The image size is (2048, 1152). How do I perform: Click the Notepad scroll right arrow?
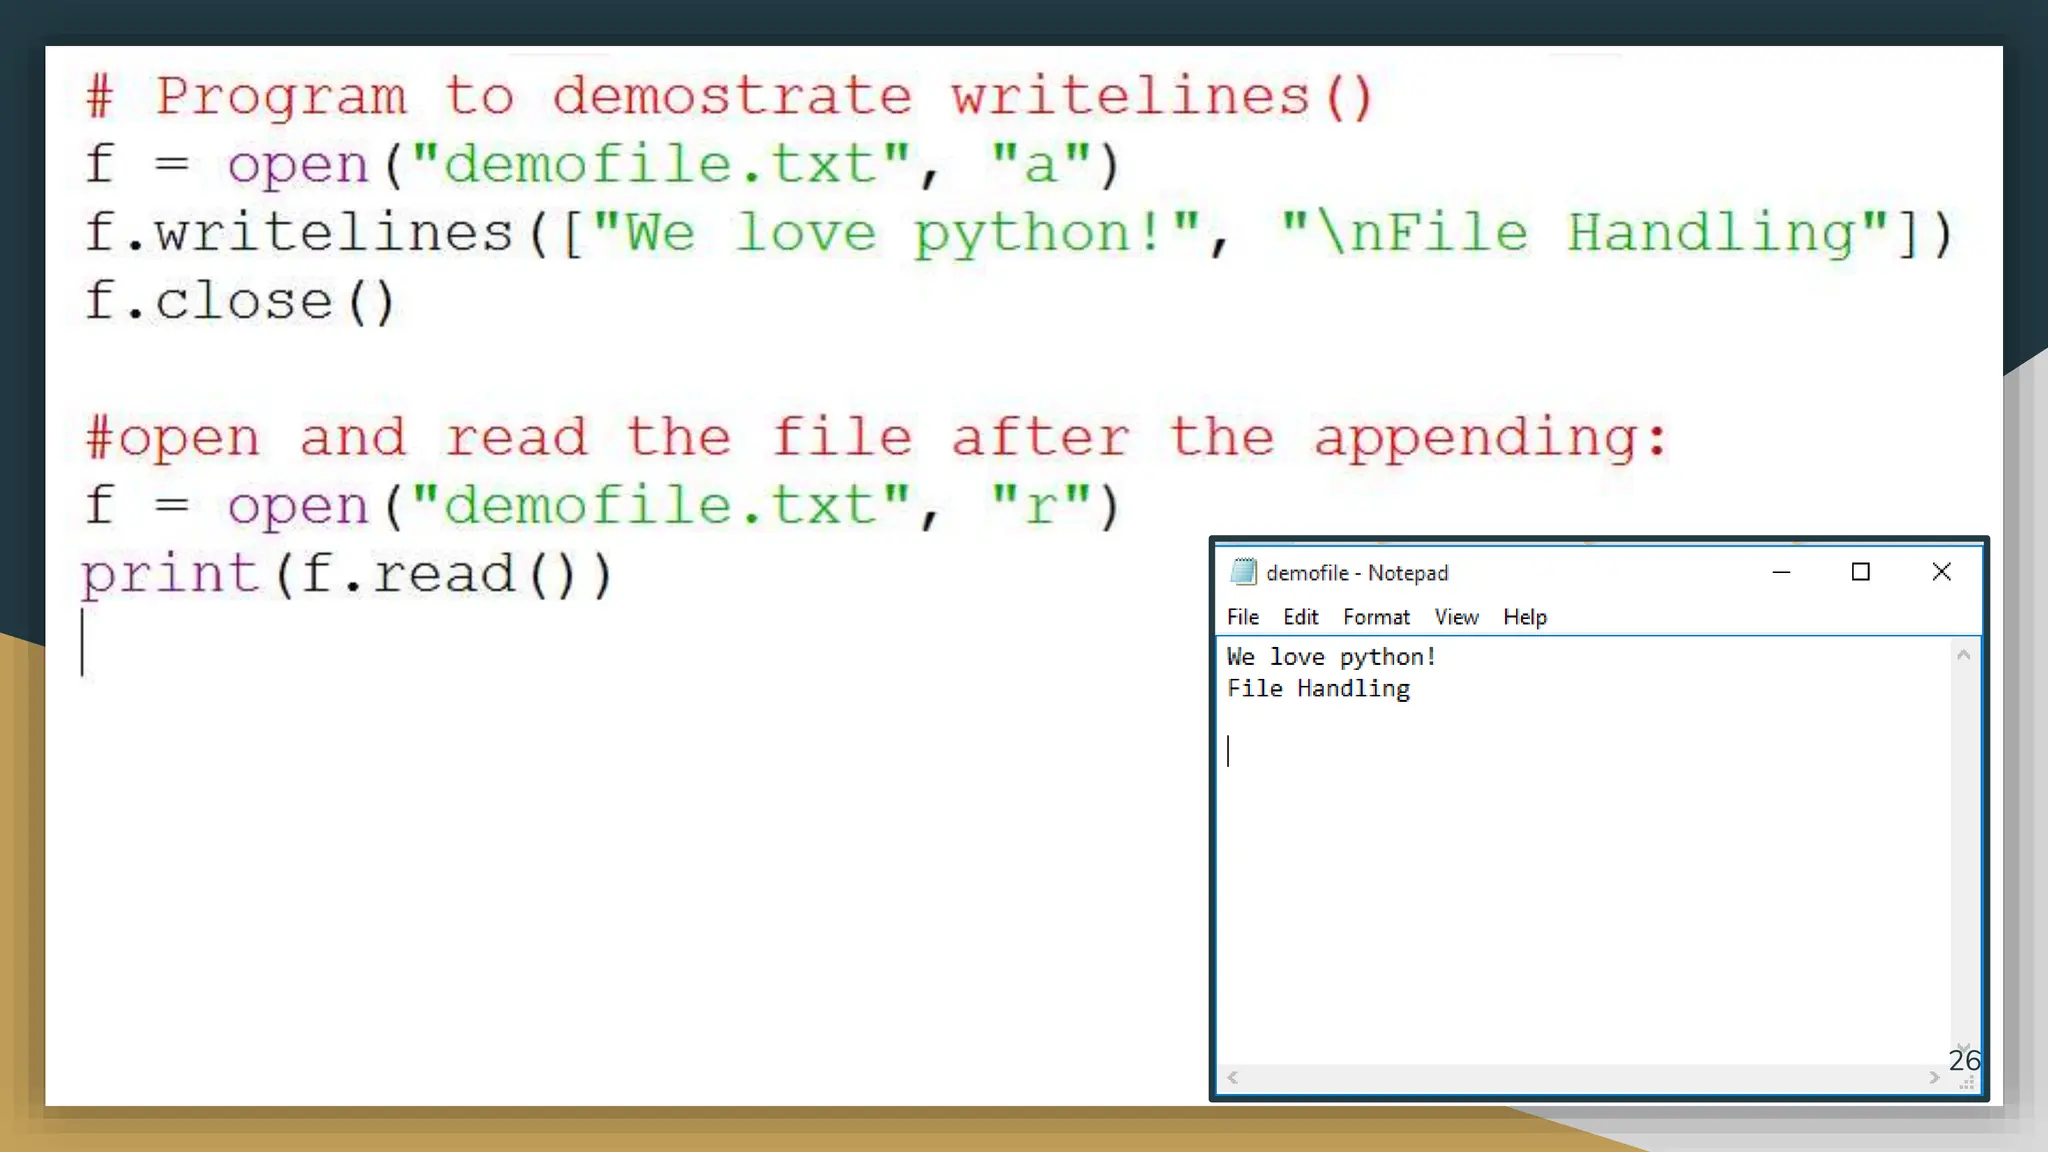(x=1934, y=1077)
